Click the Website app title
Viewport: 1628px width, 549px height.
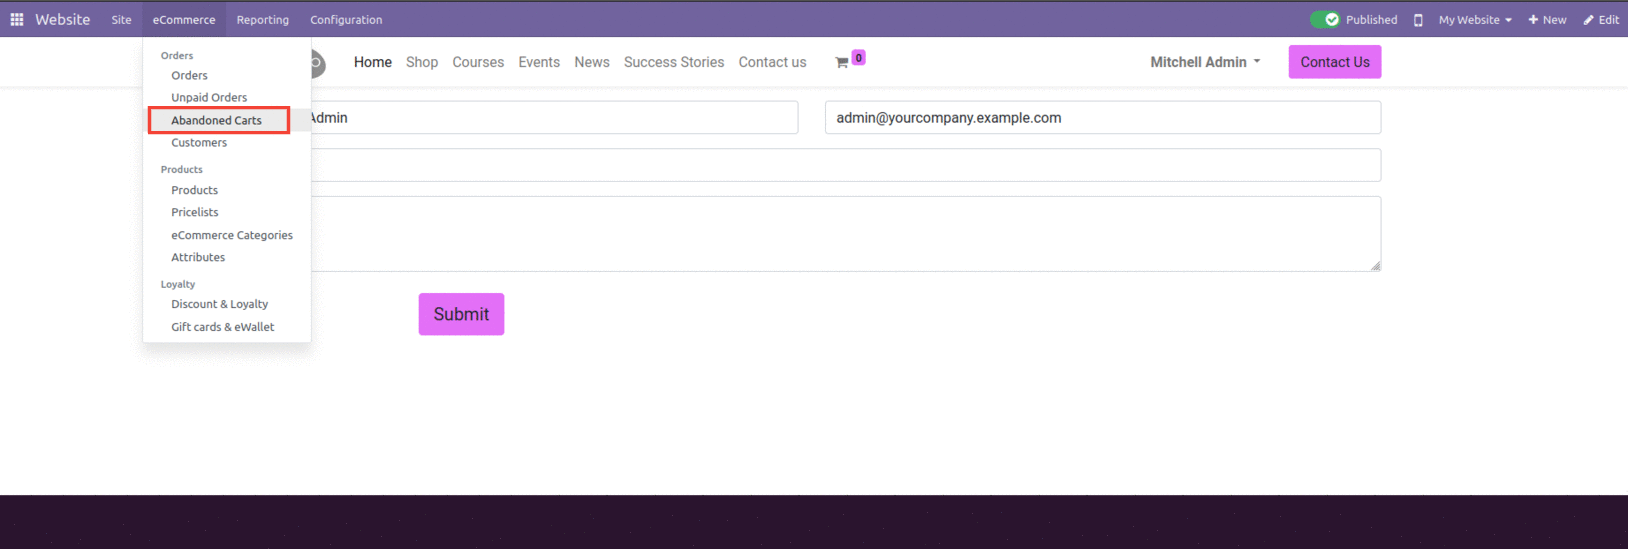coord(62,19)
